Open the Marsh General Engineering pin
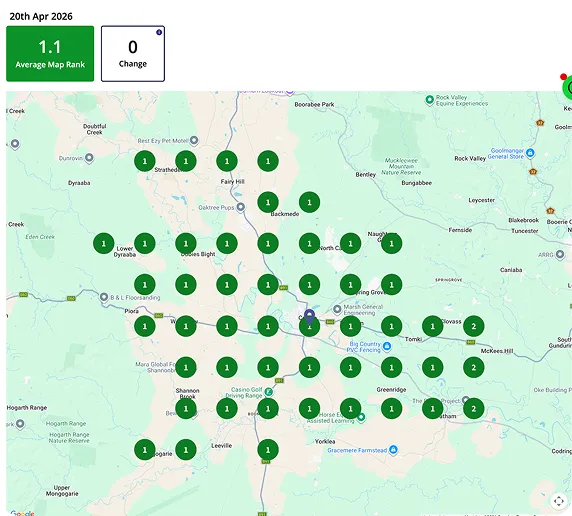Image resolution: width=572 pixels, height=516 pixels. (337, 309)
